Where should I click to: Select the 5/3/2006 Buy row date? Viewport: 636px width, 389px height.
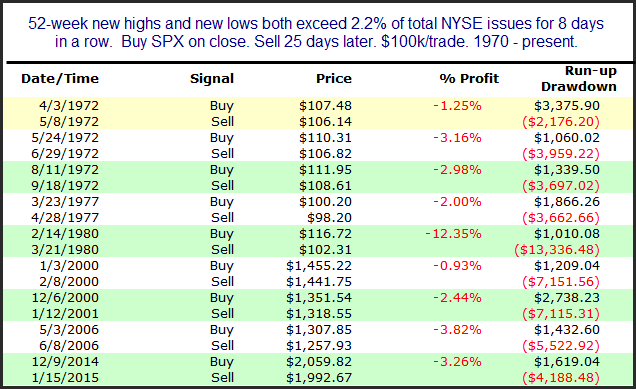(69, 330)
